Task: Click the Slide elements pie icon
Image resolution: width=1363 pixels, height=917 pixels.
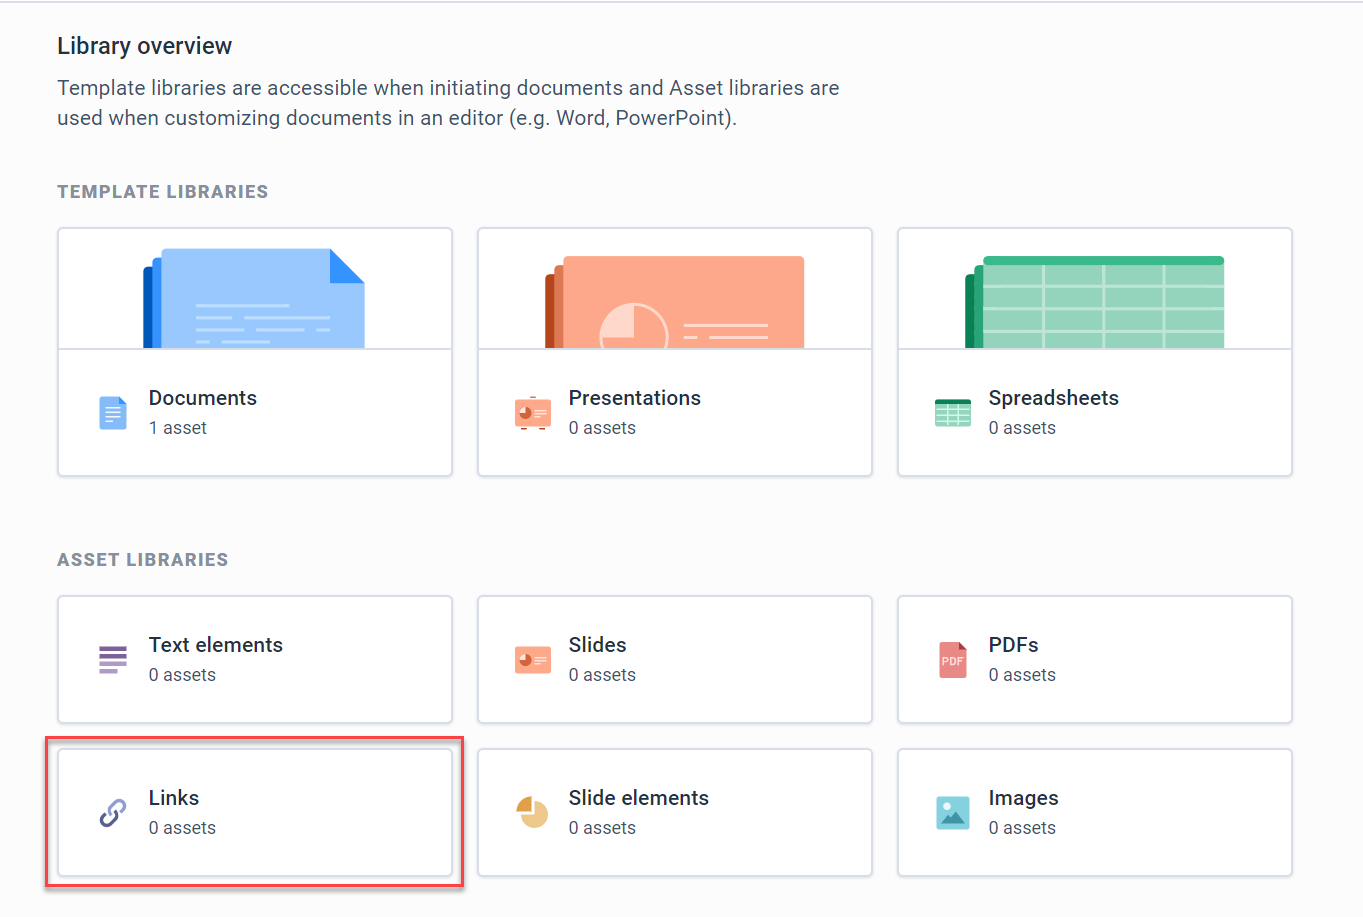Action: tap(532, 813)
